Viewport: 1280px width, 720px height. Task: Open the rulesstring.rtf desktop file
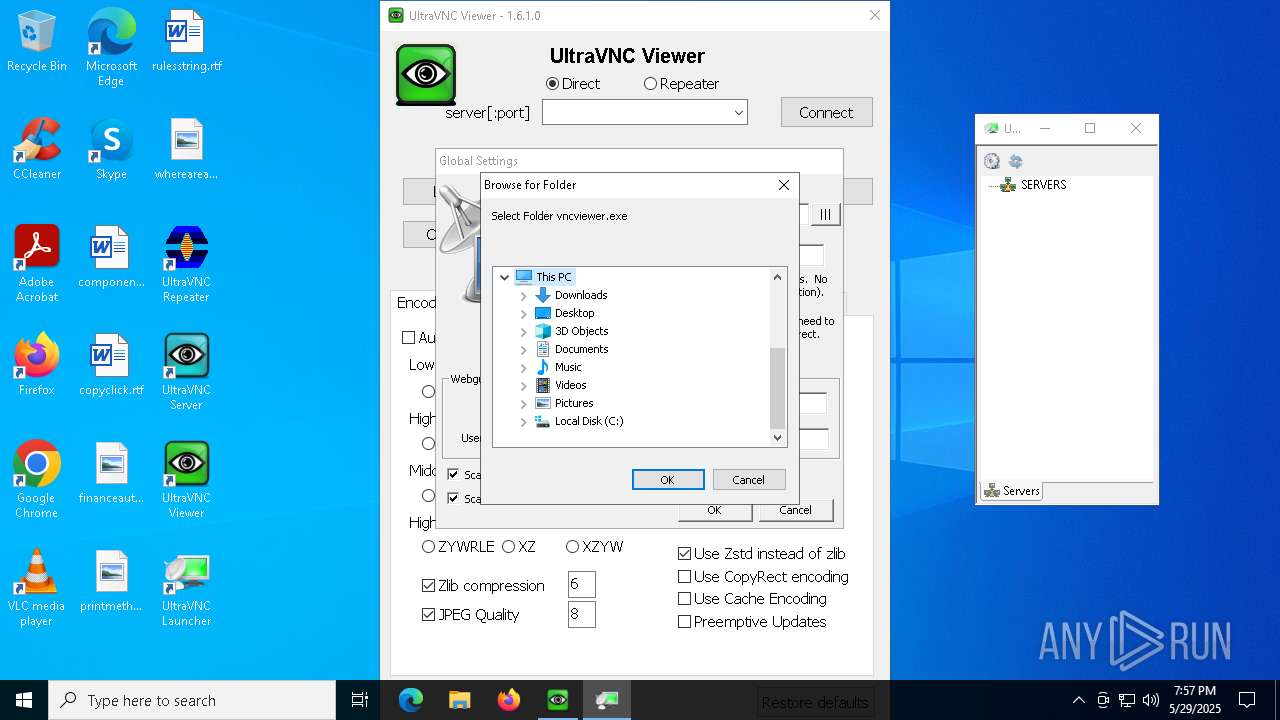tap(186, 41)
